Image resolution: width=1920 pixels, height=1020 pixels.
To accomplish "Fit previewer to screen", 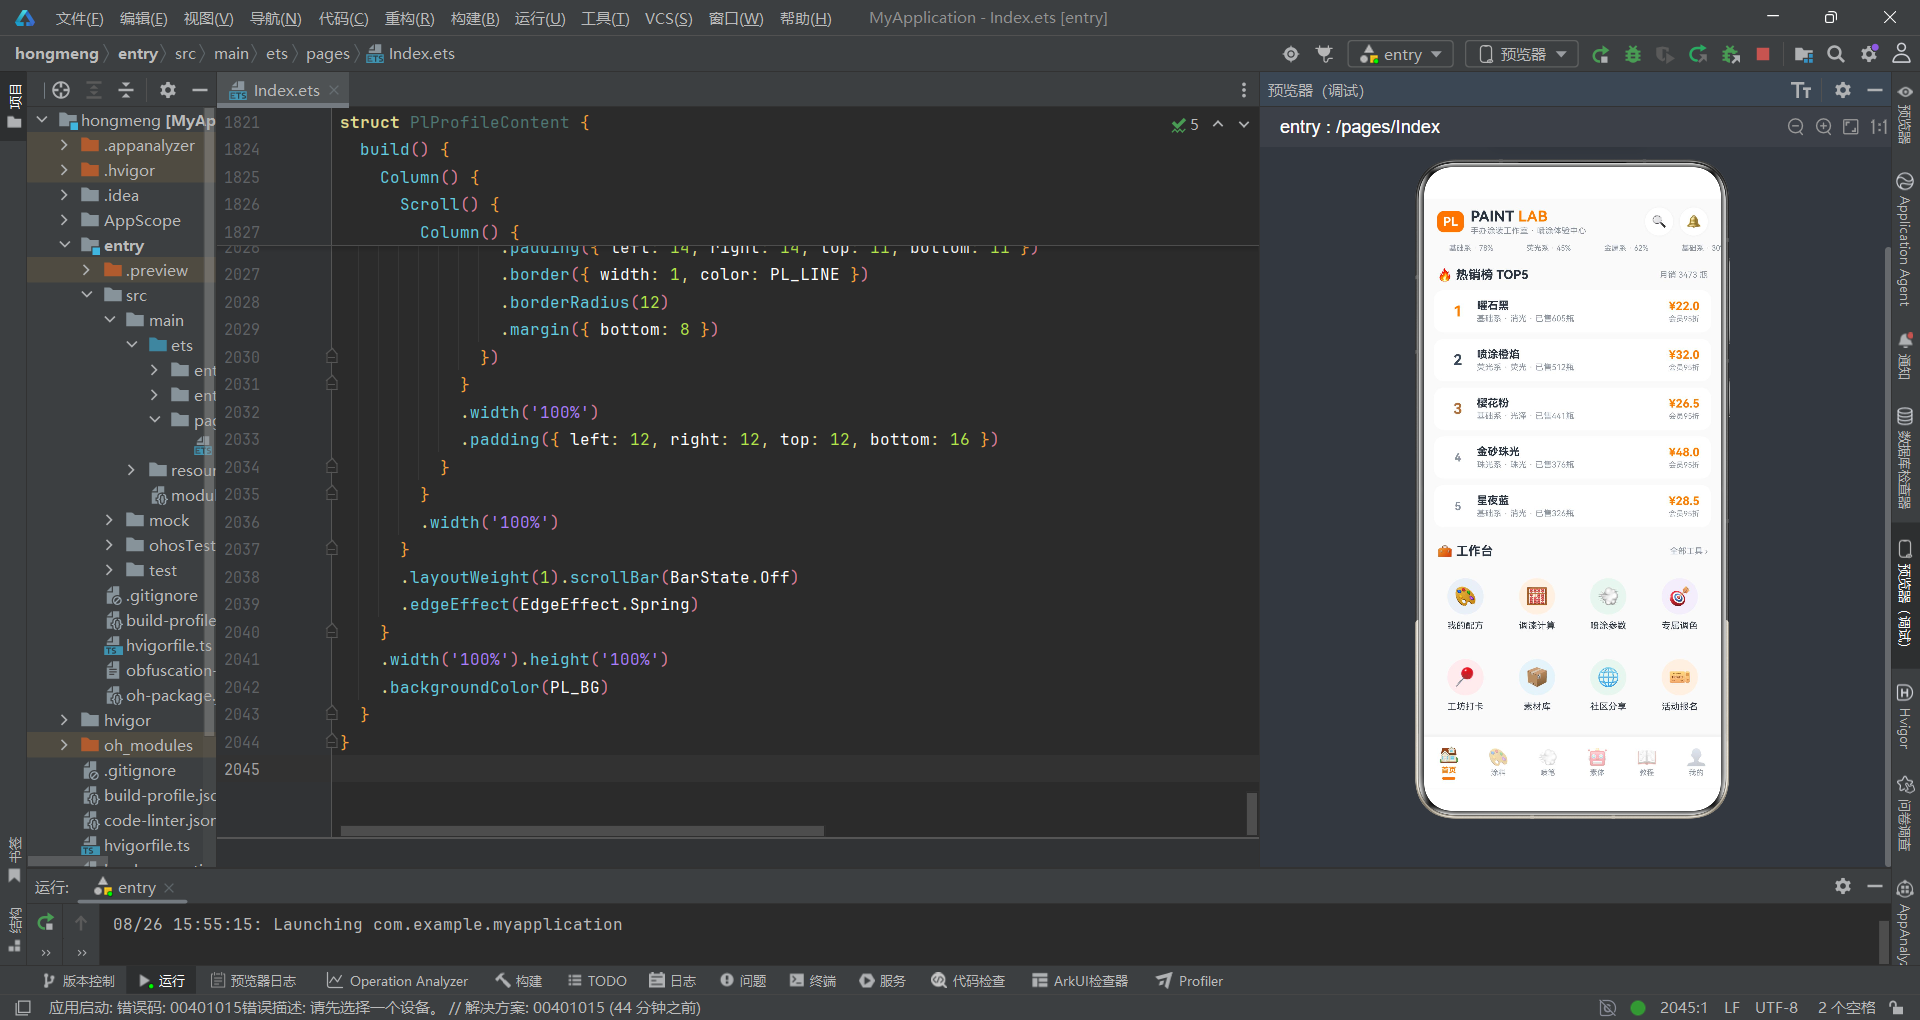I will 1851,127.
